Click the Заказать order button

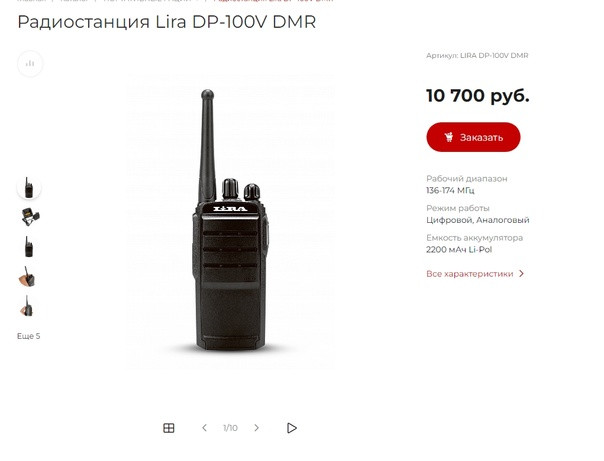[473, 137]
